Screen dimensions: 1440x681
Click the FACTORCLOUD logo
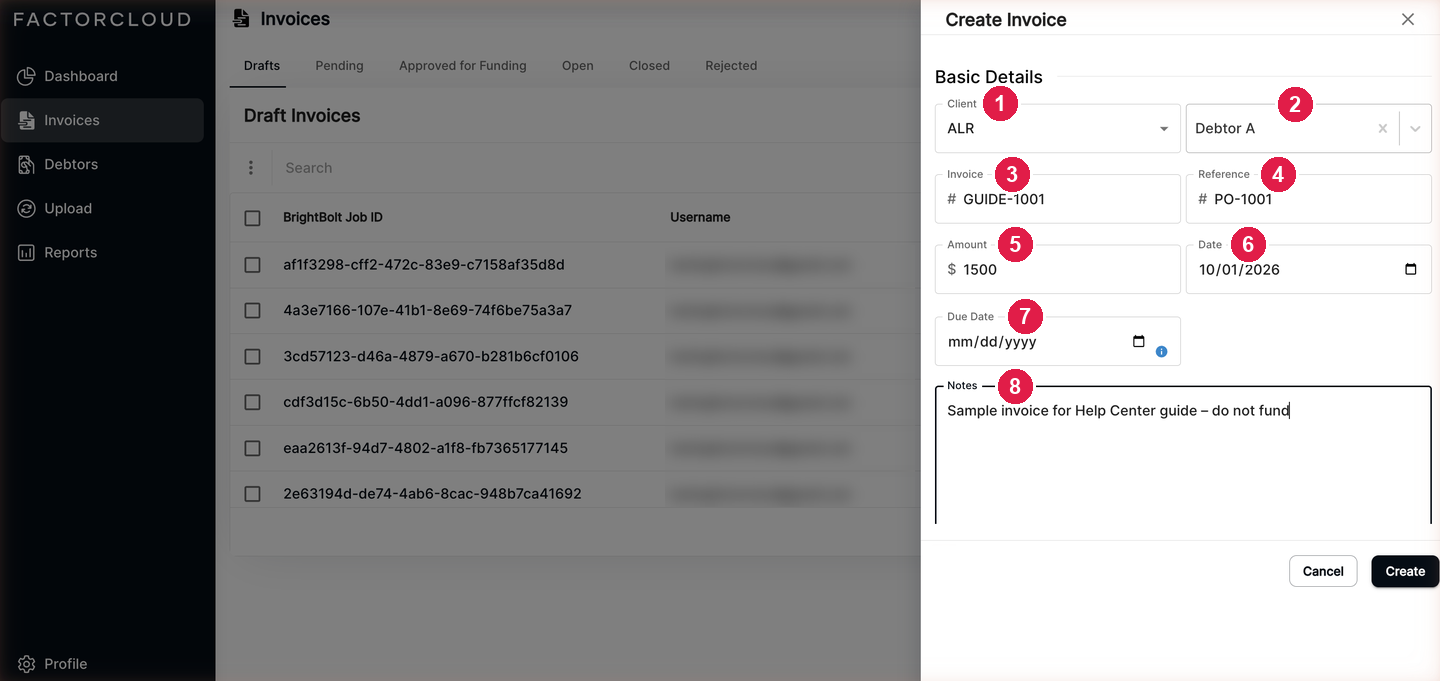[x=102, y=19]
